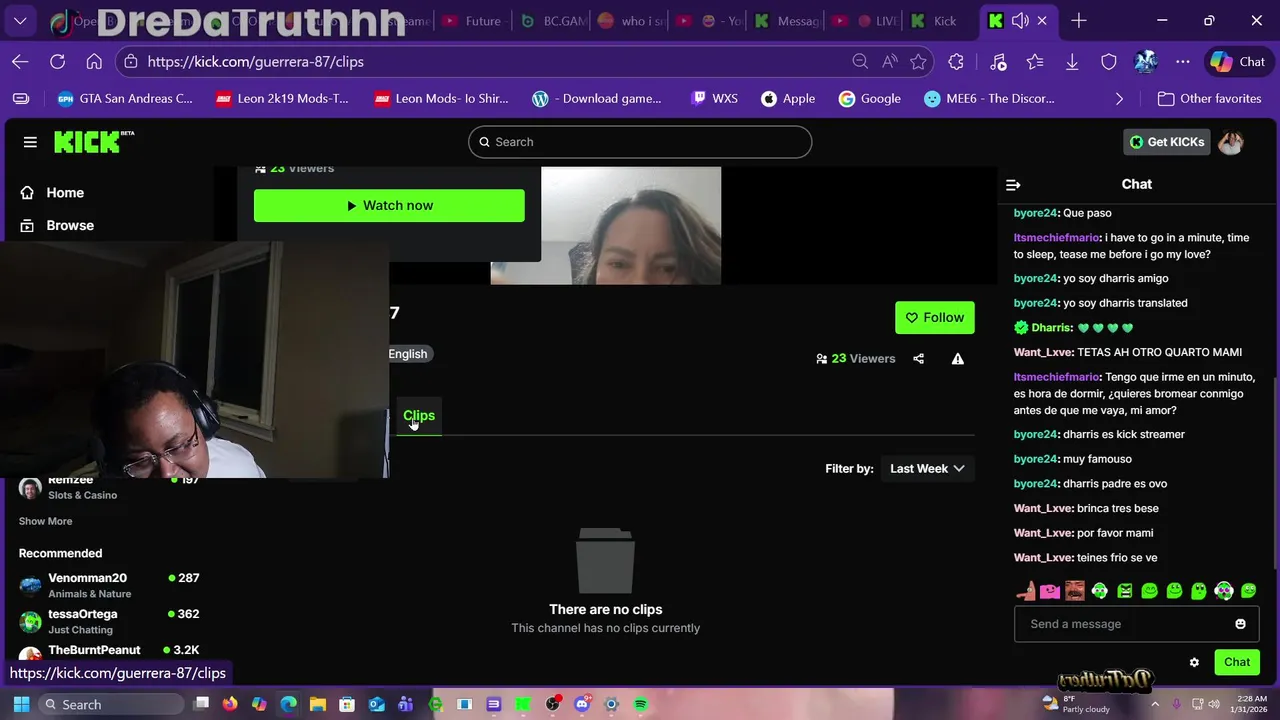
Task: Open chat settings gear icon
Action: 1194,662
